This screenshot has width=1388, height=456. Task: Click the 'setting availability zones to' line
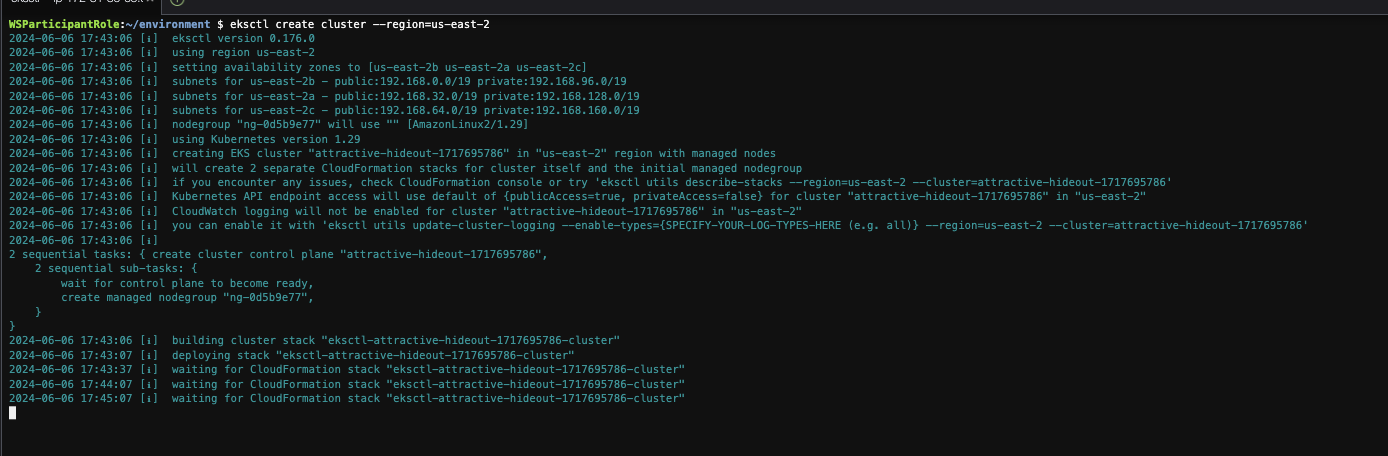tap(297, 67)
